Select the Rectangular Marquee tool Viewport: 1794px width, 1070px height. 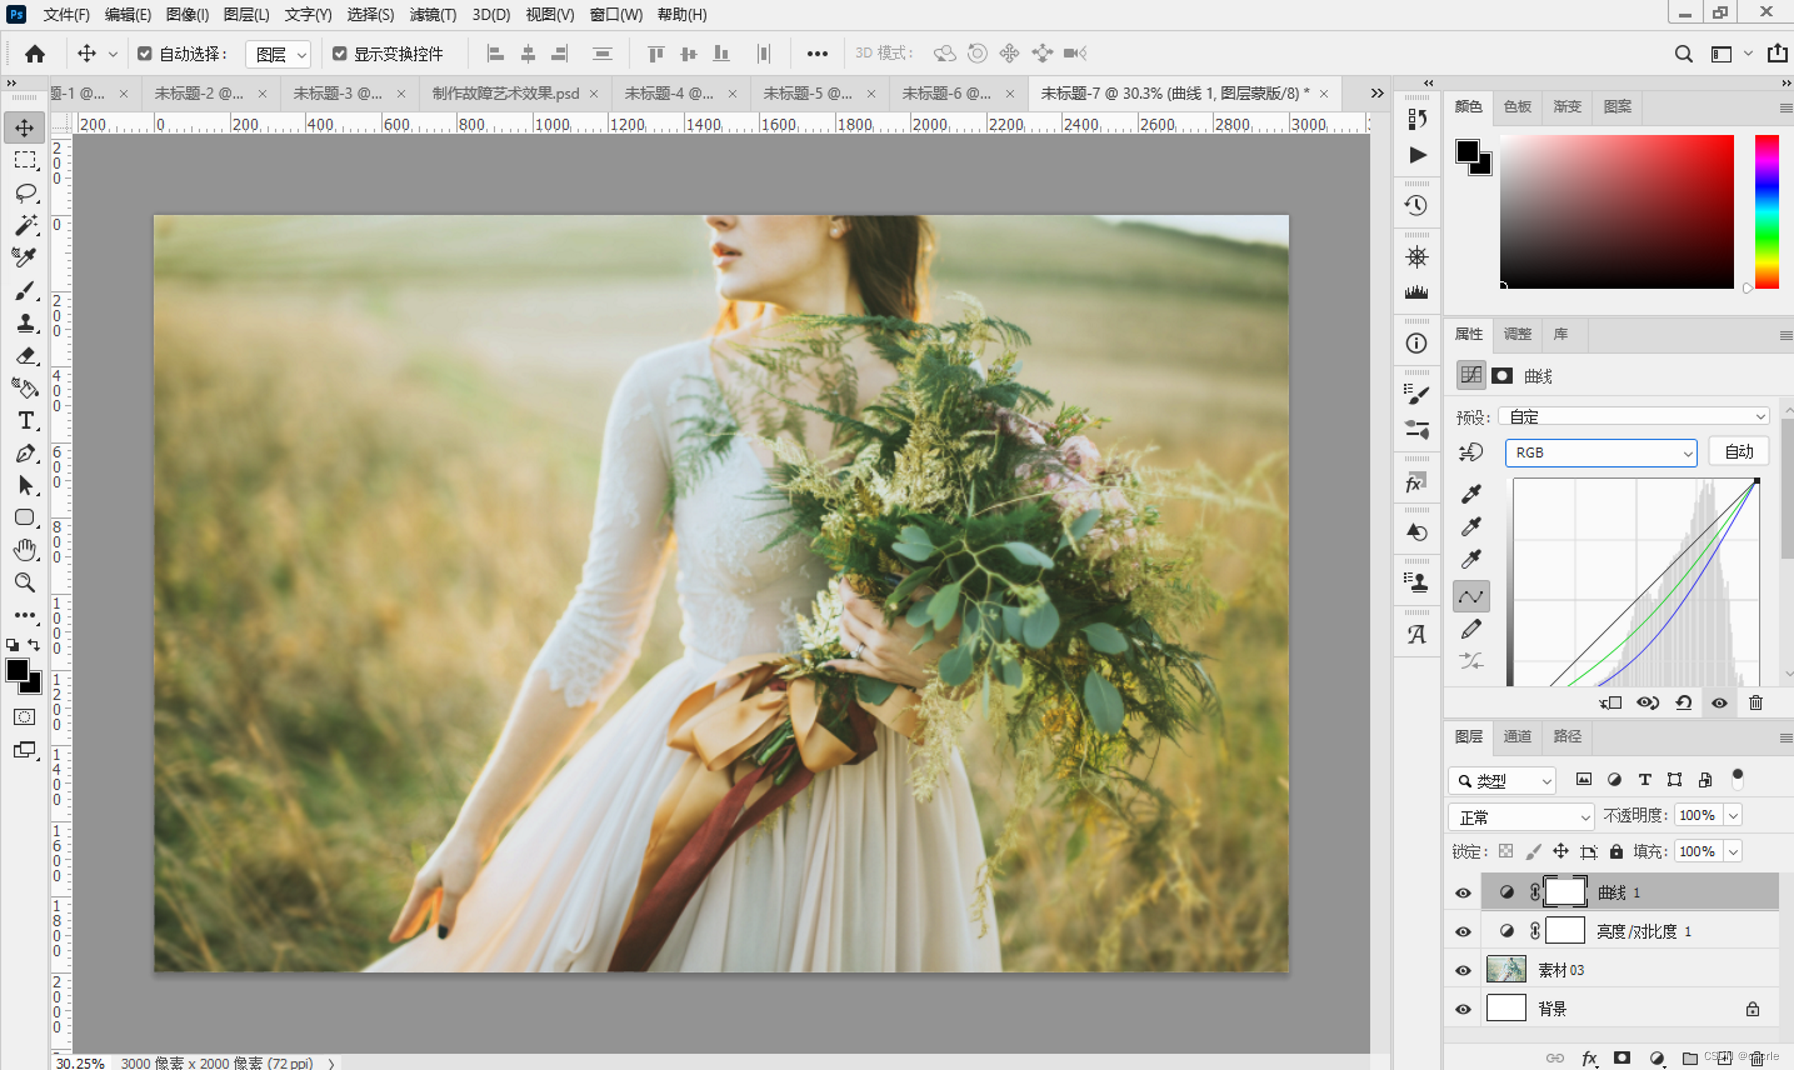point(25,160)
